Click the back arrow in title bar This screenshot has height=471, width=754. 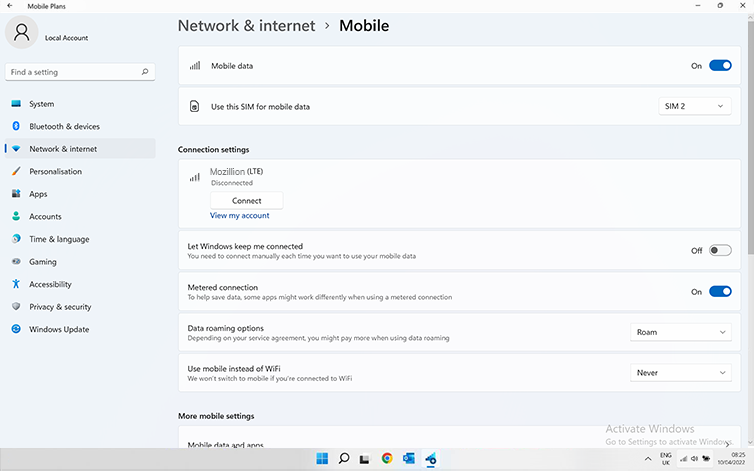(x=10, y=6)
